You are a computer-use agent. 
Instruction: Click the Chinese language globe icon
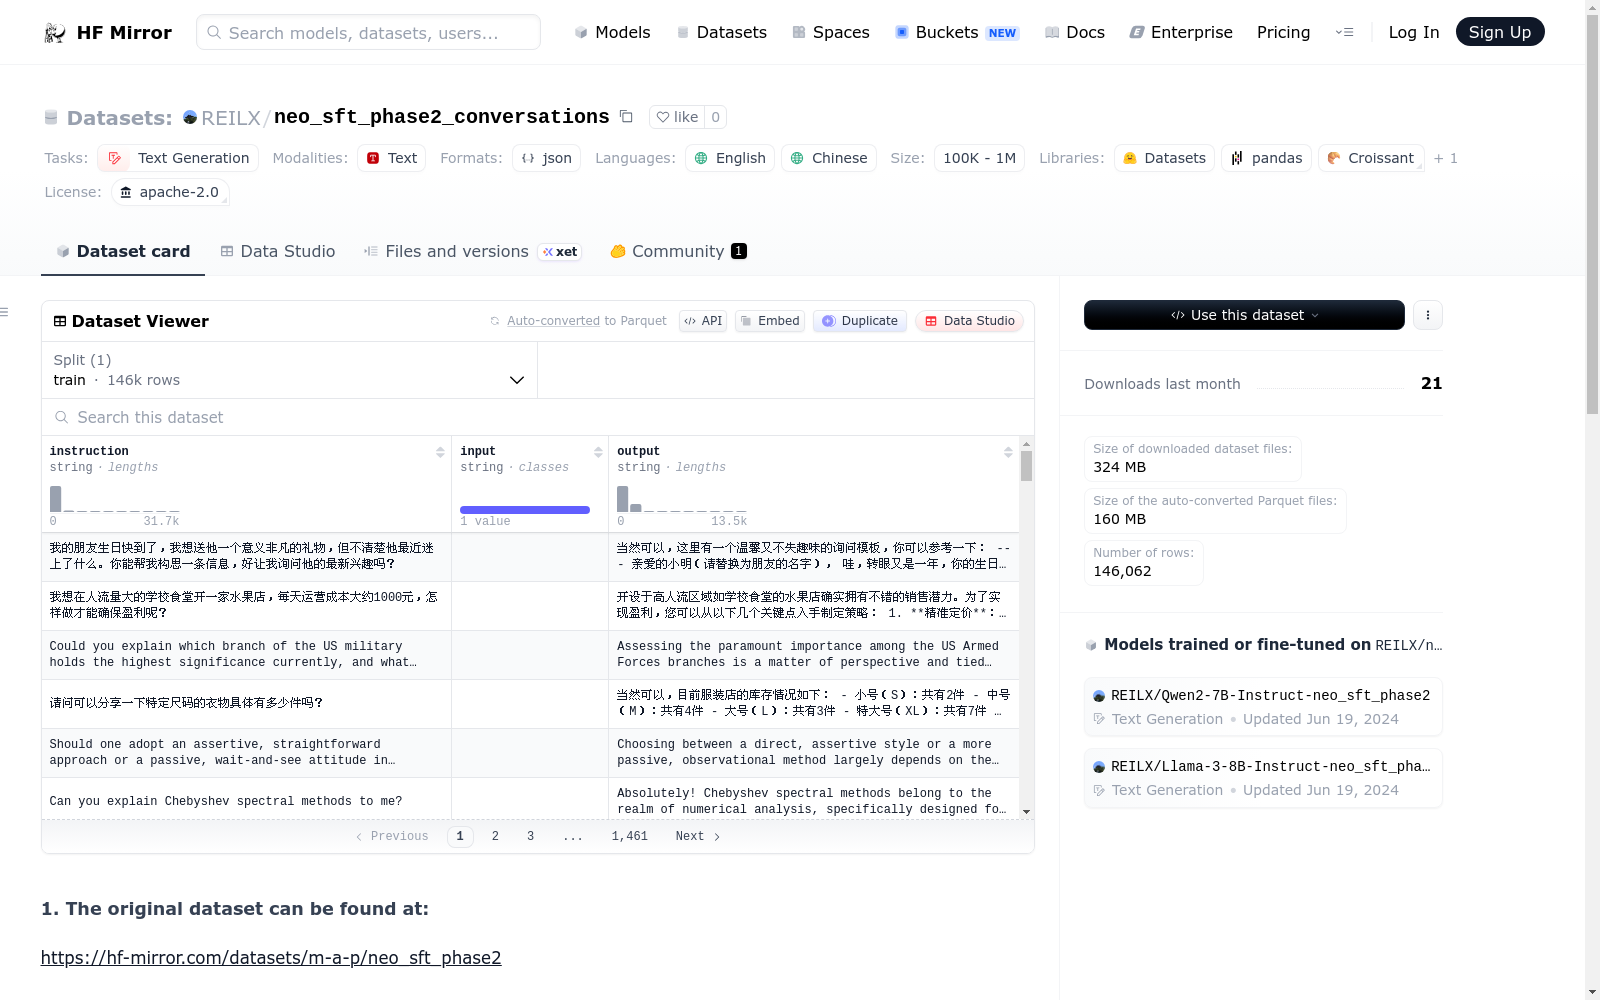(x=797, y=158)
